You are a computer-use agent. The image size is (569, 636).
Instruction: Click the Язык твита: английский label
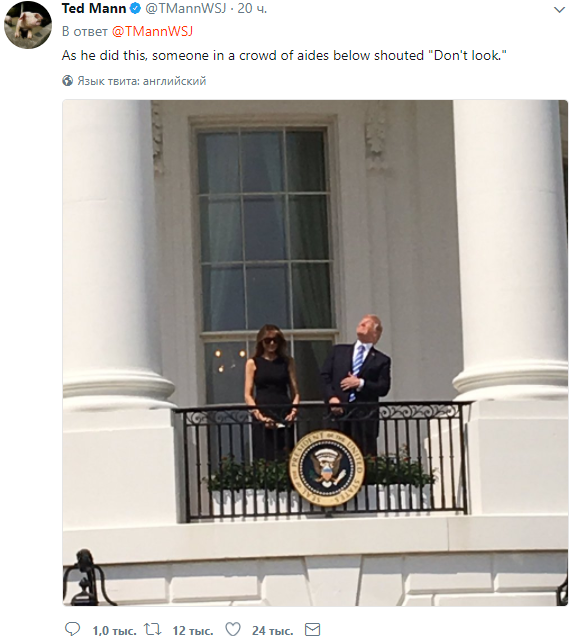tap(142, 81)
